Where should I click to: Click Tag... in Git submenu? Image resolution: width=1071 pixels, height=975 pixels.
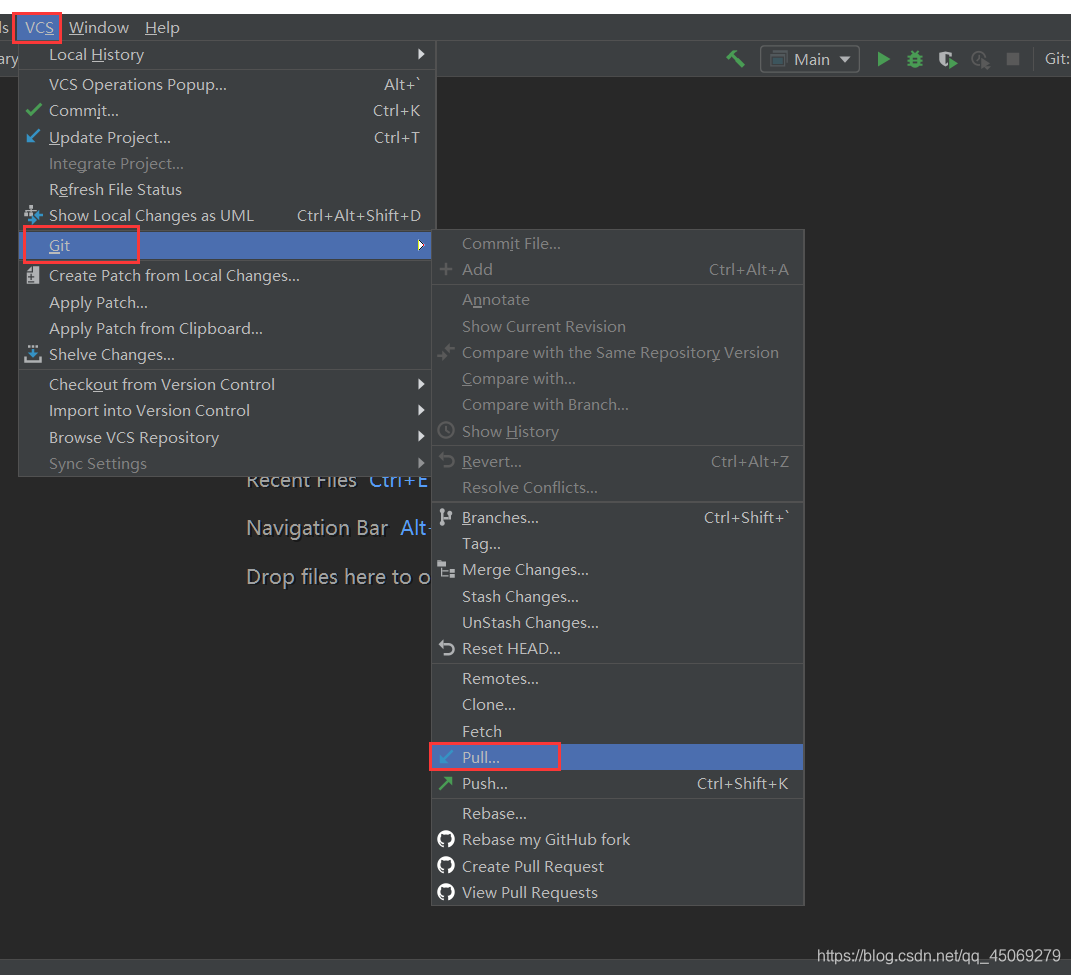[617, 544]
